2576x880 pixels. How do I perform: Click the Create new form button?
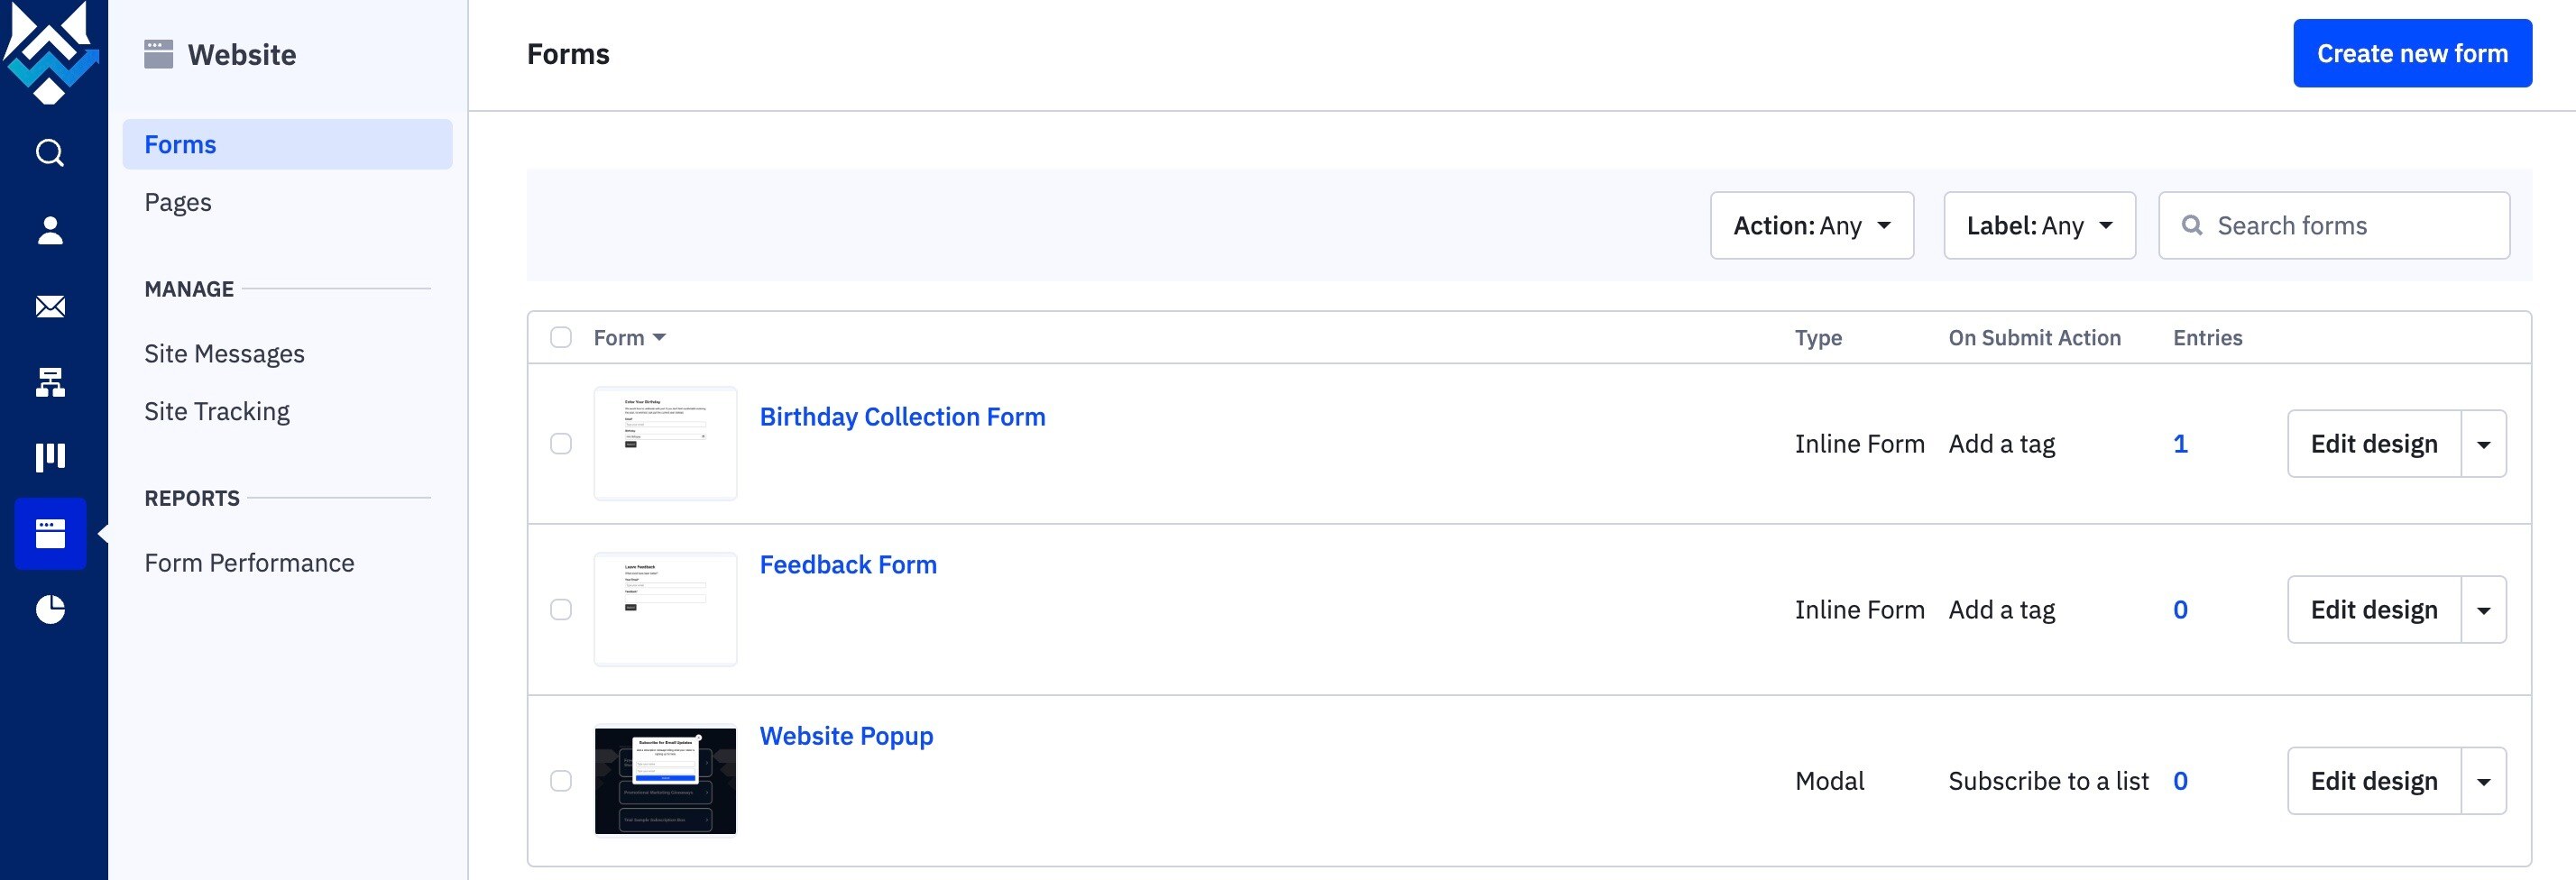(2412, 53)
